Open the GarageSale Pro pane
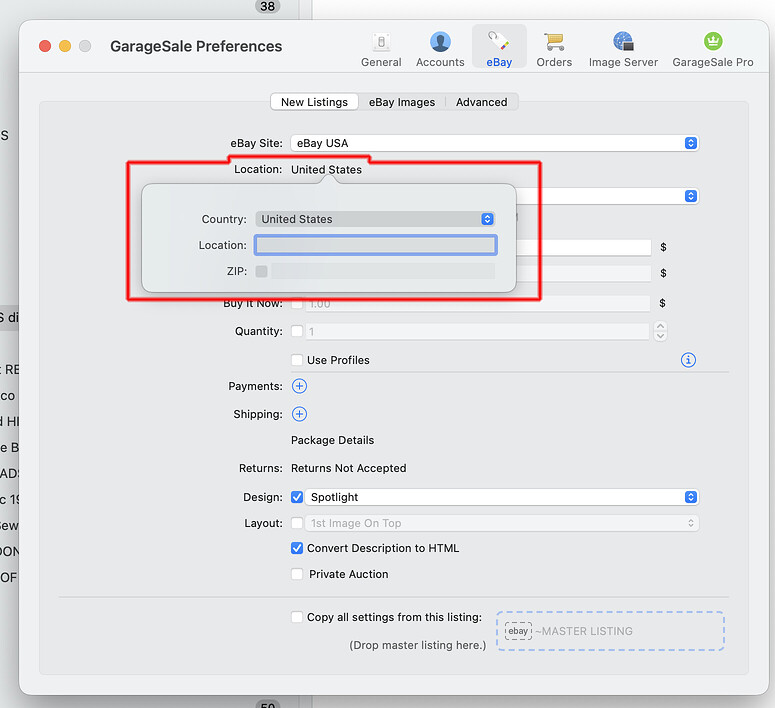775x708 pixels. point(713,49)
